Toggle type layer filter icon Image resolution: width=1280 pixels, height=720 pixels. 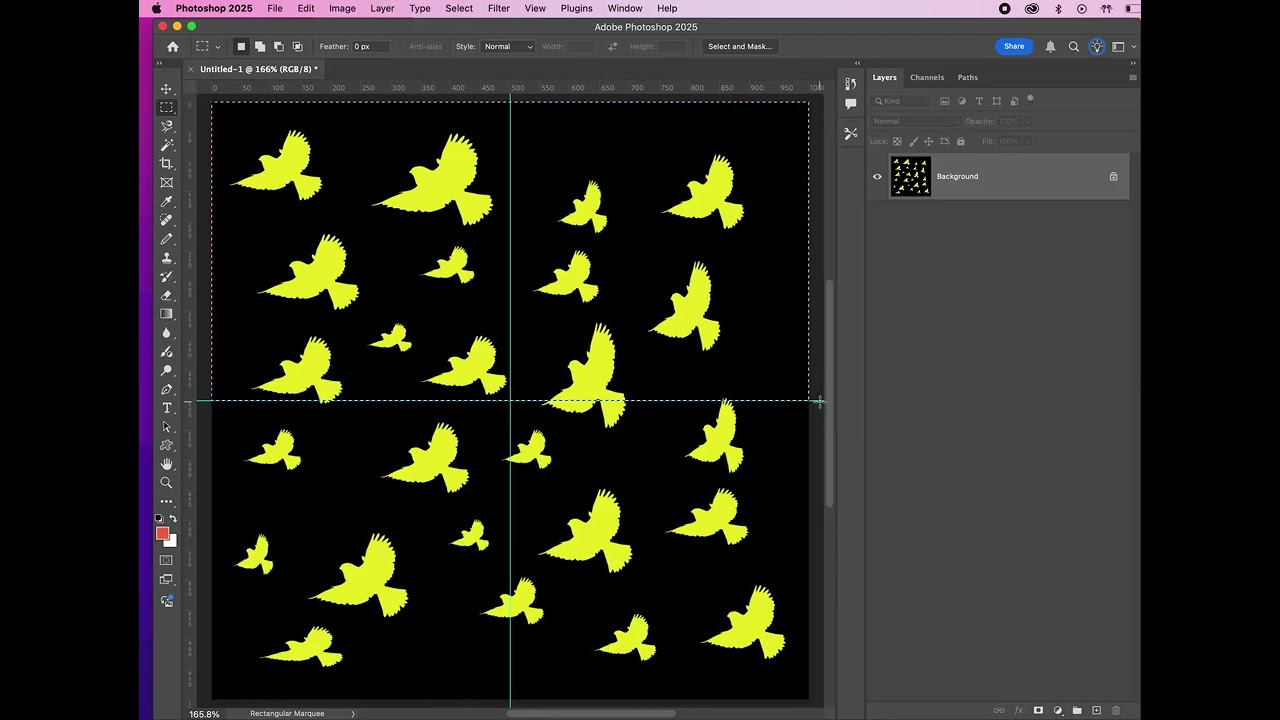(x=979, y=101)
